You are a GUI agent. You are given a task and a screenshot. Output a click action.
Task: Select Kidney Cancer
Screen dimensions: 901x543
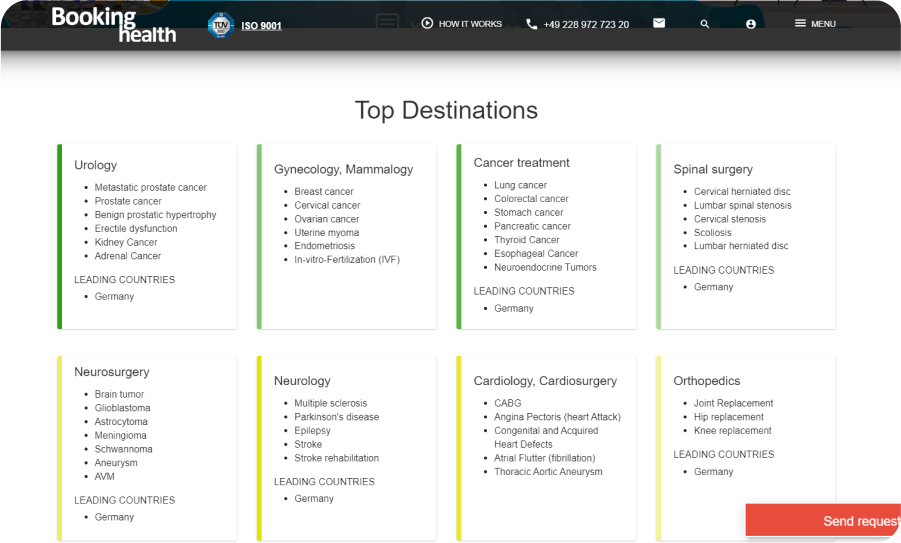click(x=126, y=242)
